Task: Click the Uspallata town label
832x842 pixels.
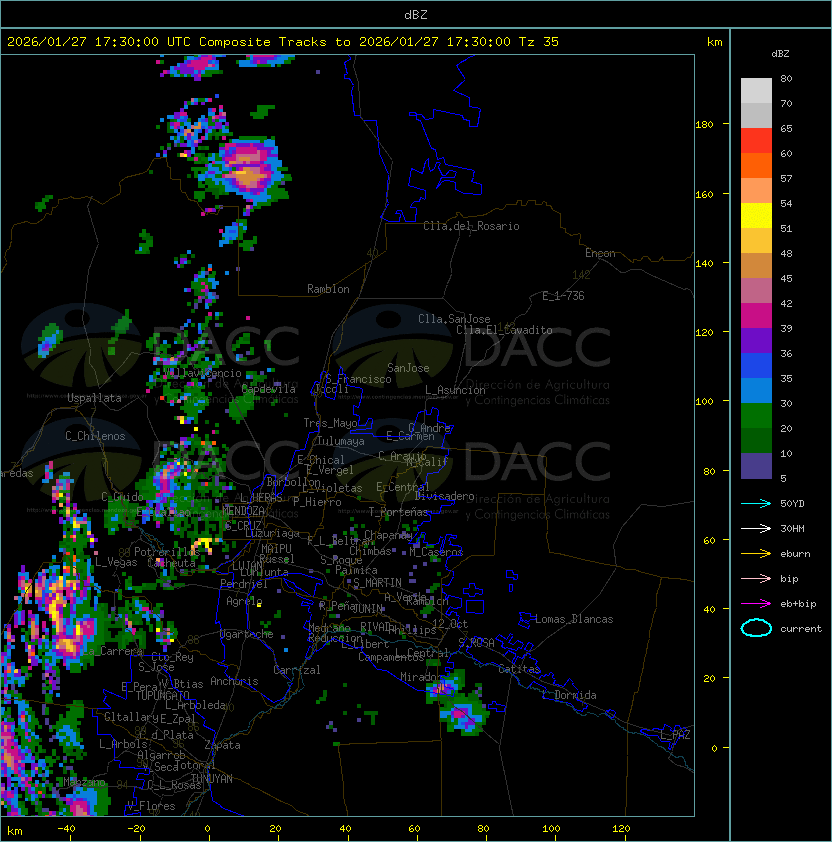Action: (x=94, y=398)
